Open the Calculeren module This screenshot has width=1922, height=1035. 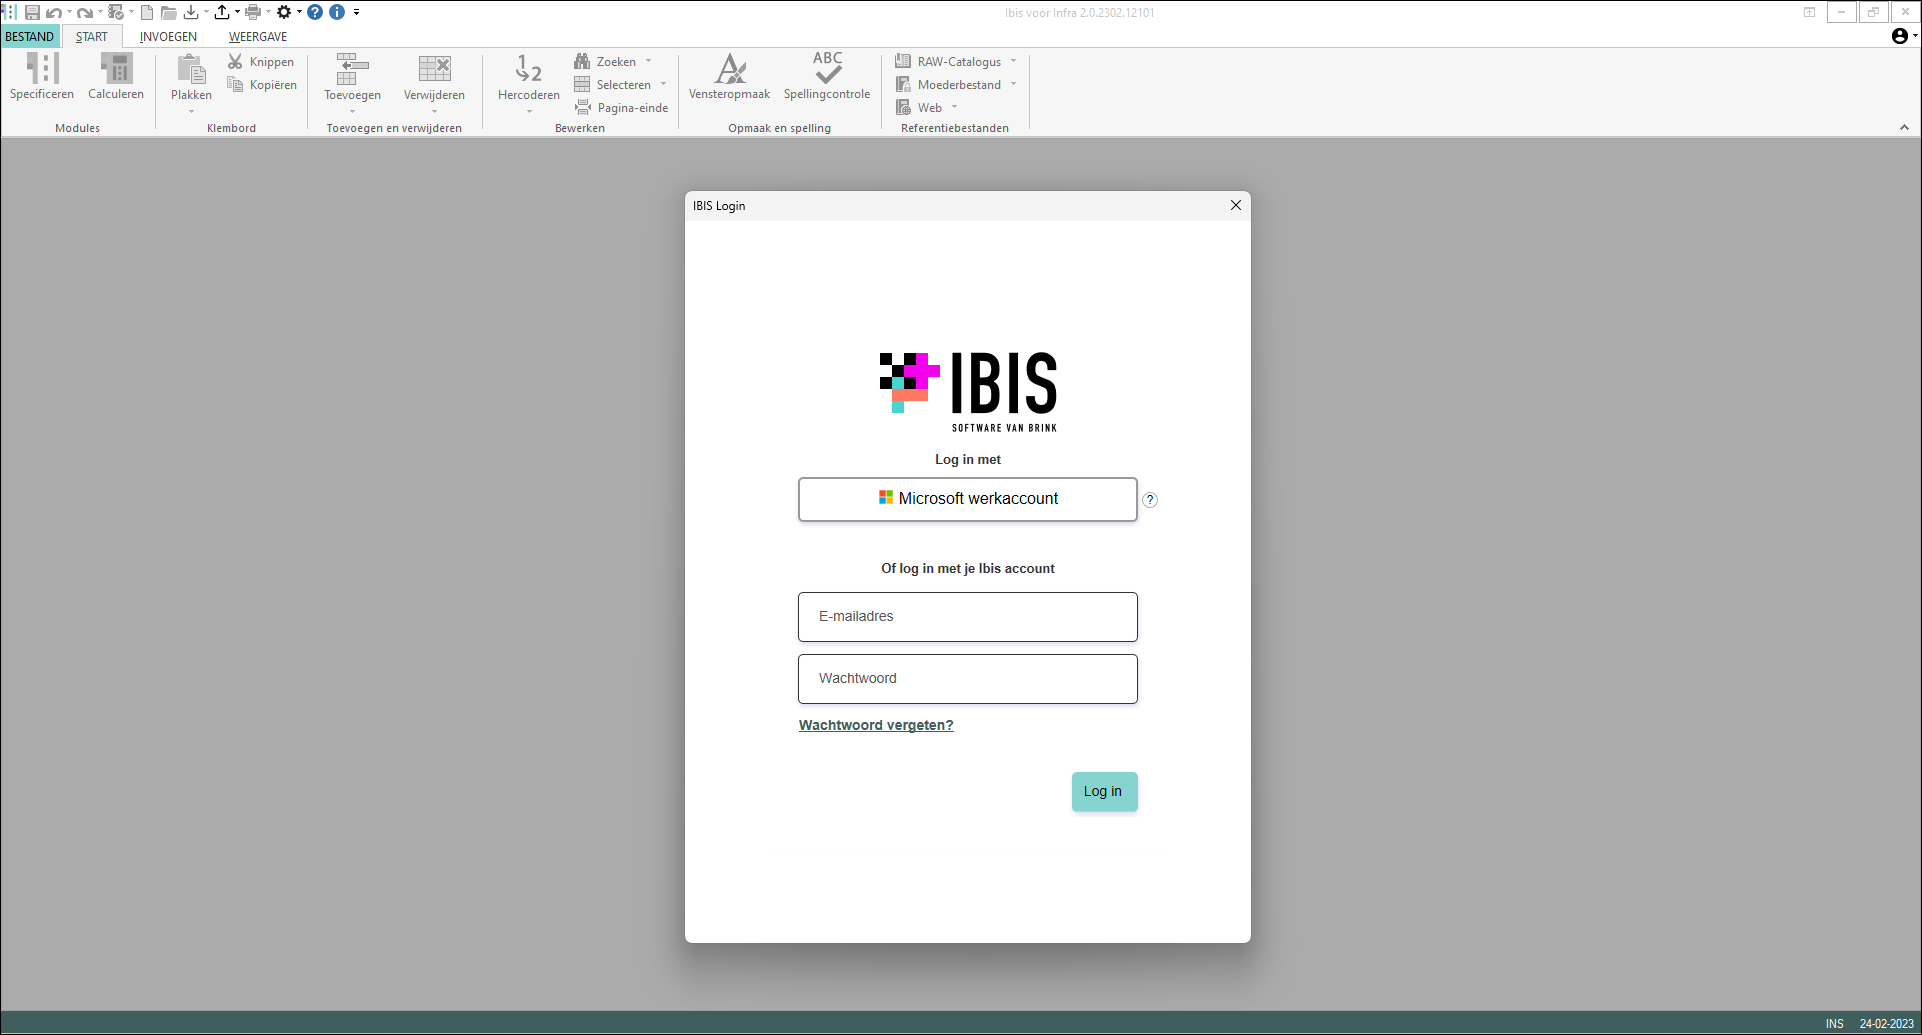(x=116, y=76)
